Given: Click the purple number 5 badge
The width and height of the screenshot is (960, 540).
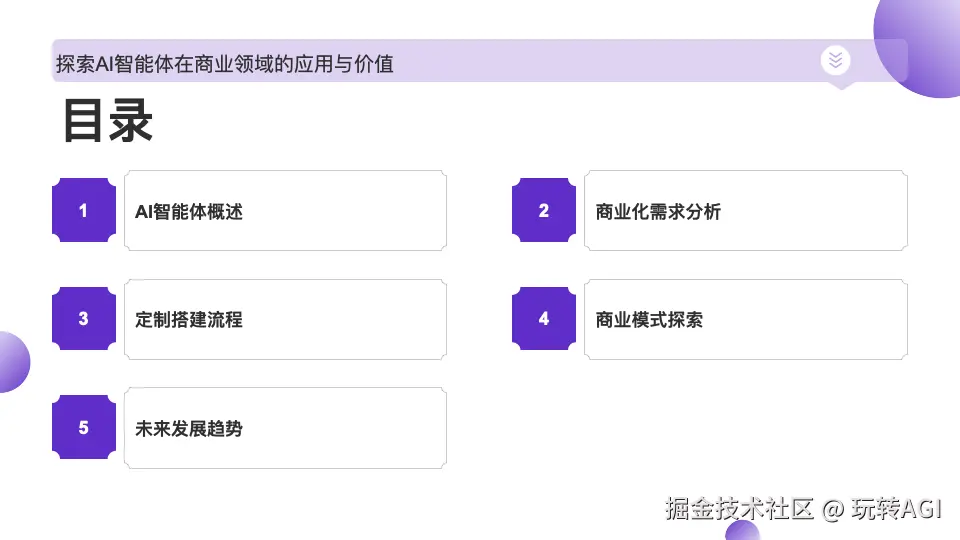Looking at the screenshot, I should (x=83, y=428).
